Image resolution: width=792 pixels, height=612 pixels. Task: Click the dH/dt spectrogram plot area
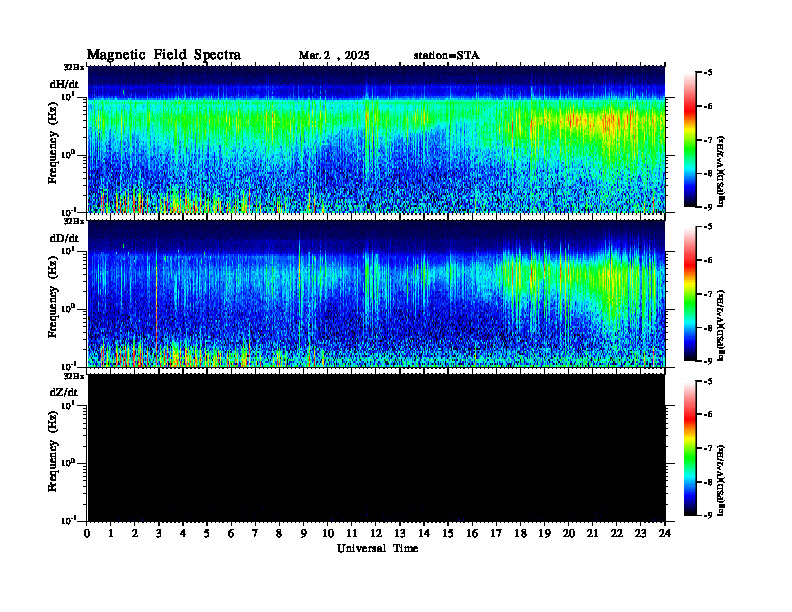(377, 139)
